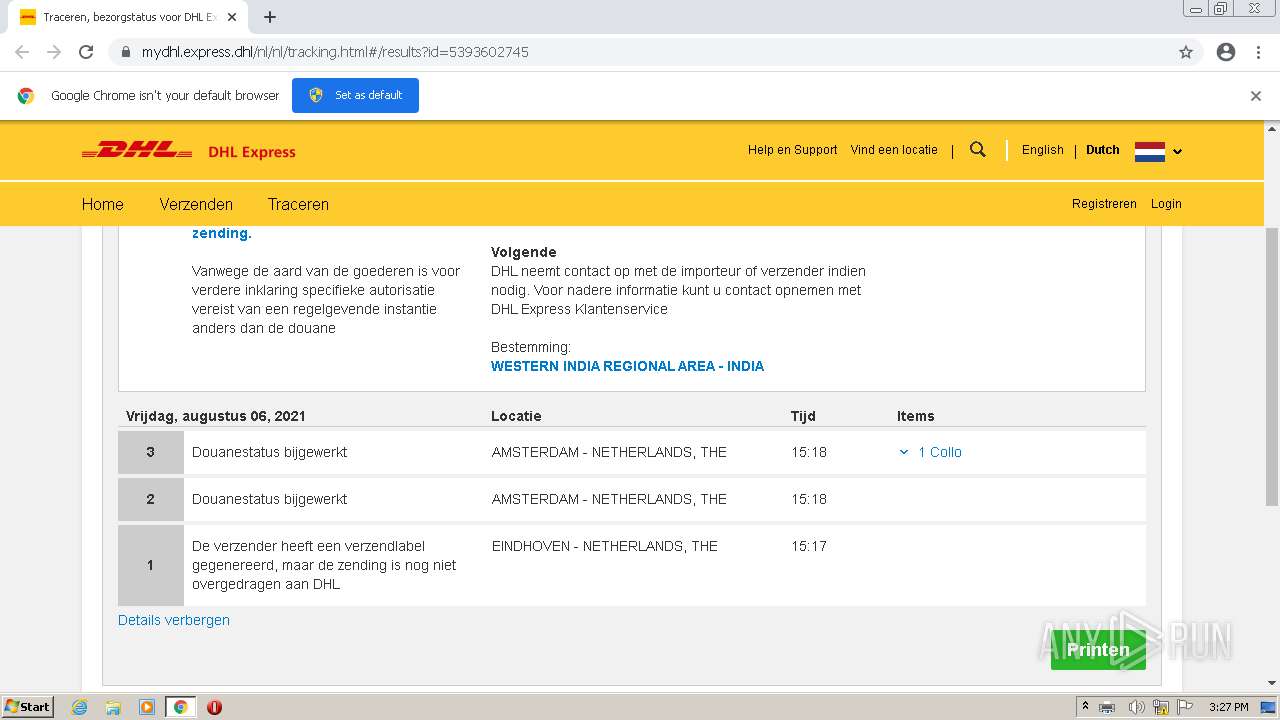Click the label-generated status text, row 1
This screenshot has height=720, width=1280.
324,565
